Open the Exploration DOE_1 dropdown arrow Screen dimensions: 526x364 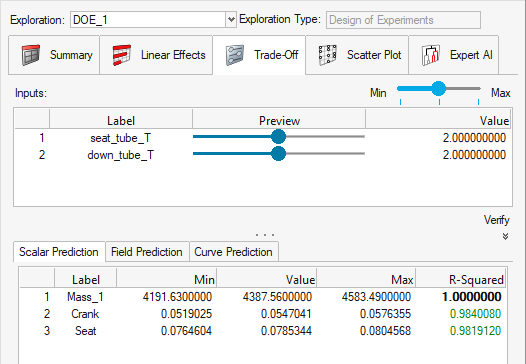pos(231,20)
